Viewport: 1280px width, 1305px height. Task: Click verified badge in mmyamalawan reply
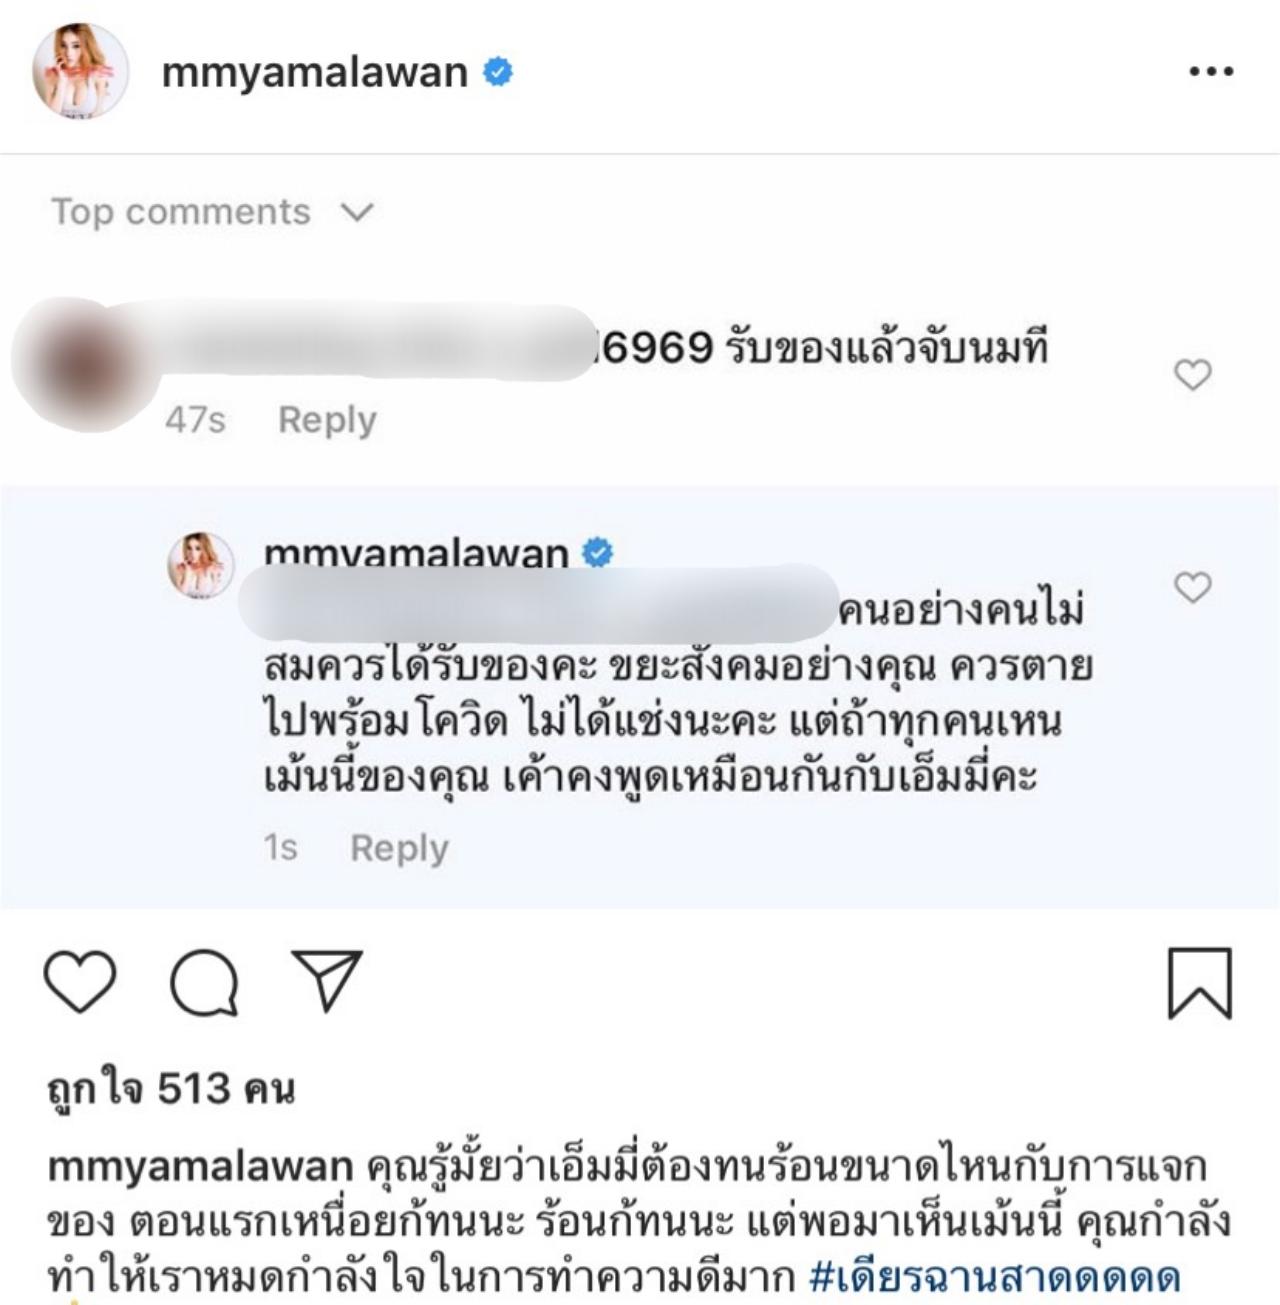point(598,552)
